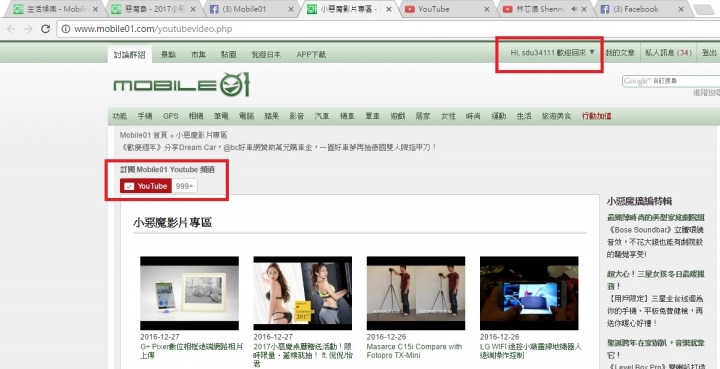720x369 pixels.
Task: Click the Mobile01 logo
Action: tap(181, 84)
